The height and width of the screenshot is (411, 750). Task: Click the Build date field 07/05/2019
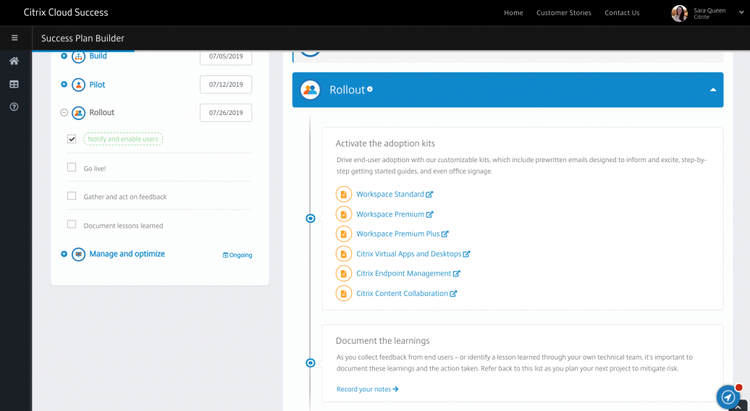pos(226,56)
